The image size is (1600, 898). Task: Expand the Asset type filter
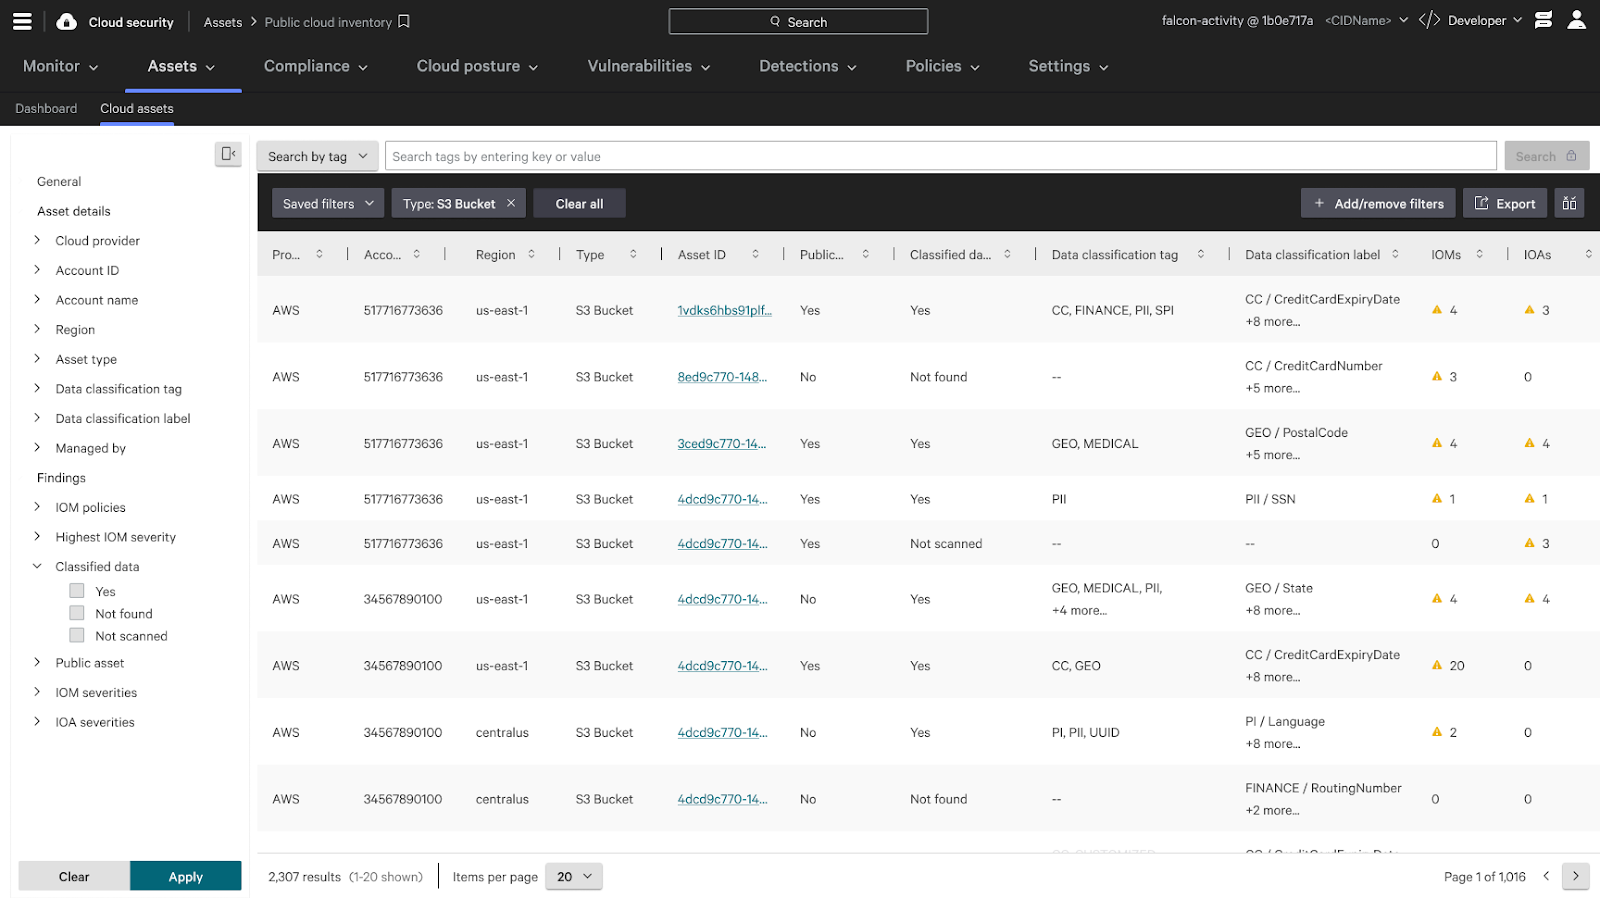[x=37, y=359]
